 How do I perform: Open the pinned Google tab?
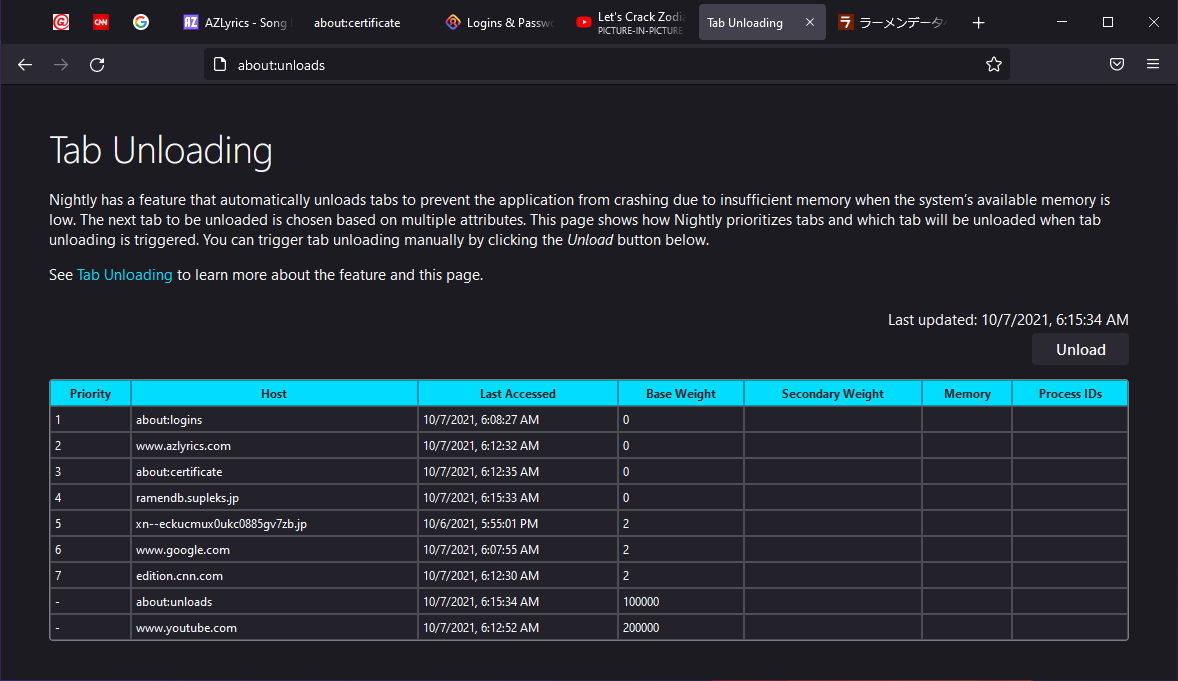(x=141, y=22)
